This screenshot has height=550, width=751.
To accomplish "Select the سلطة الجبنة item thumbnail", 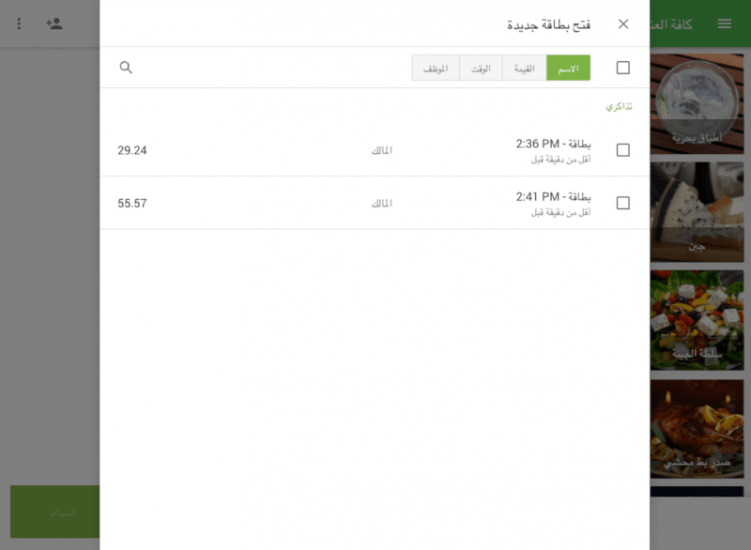I will click(697, 320).
